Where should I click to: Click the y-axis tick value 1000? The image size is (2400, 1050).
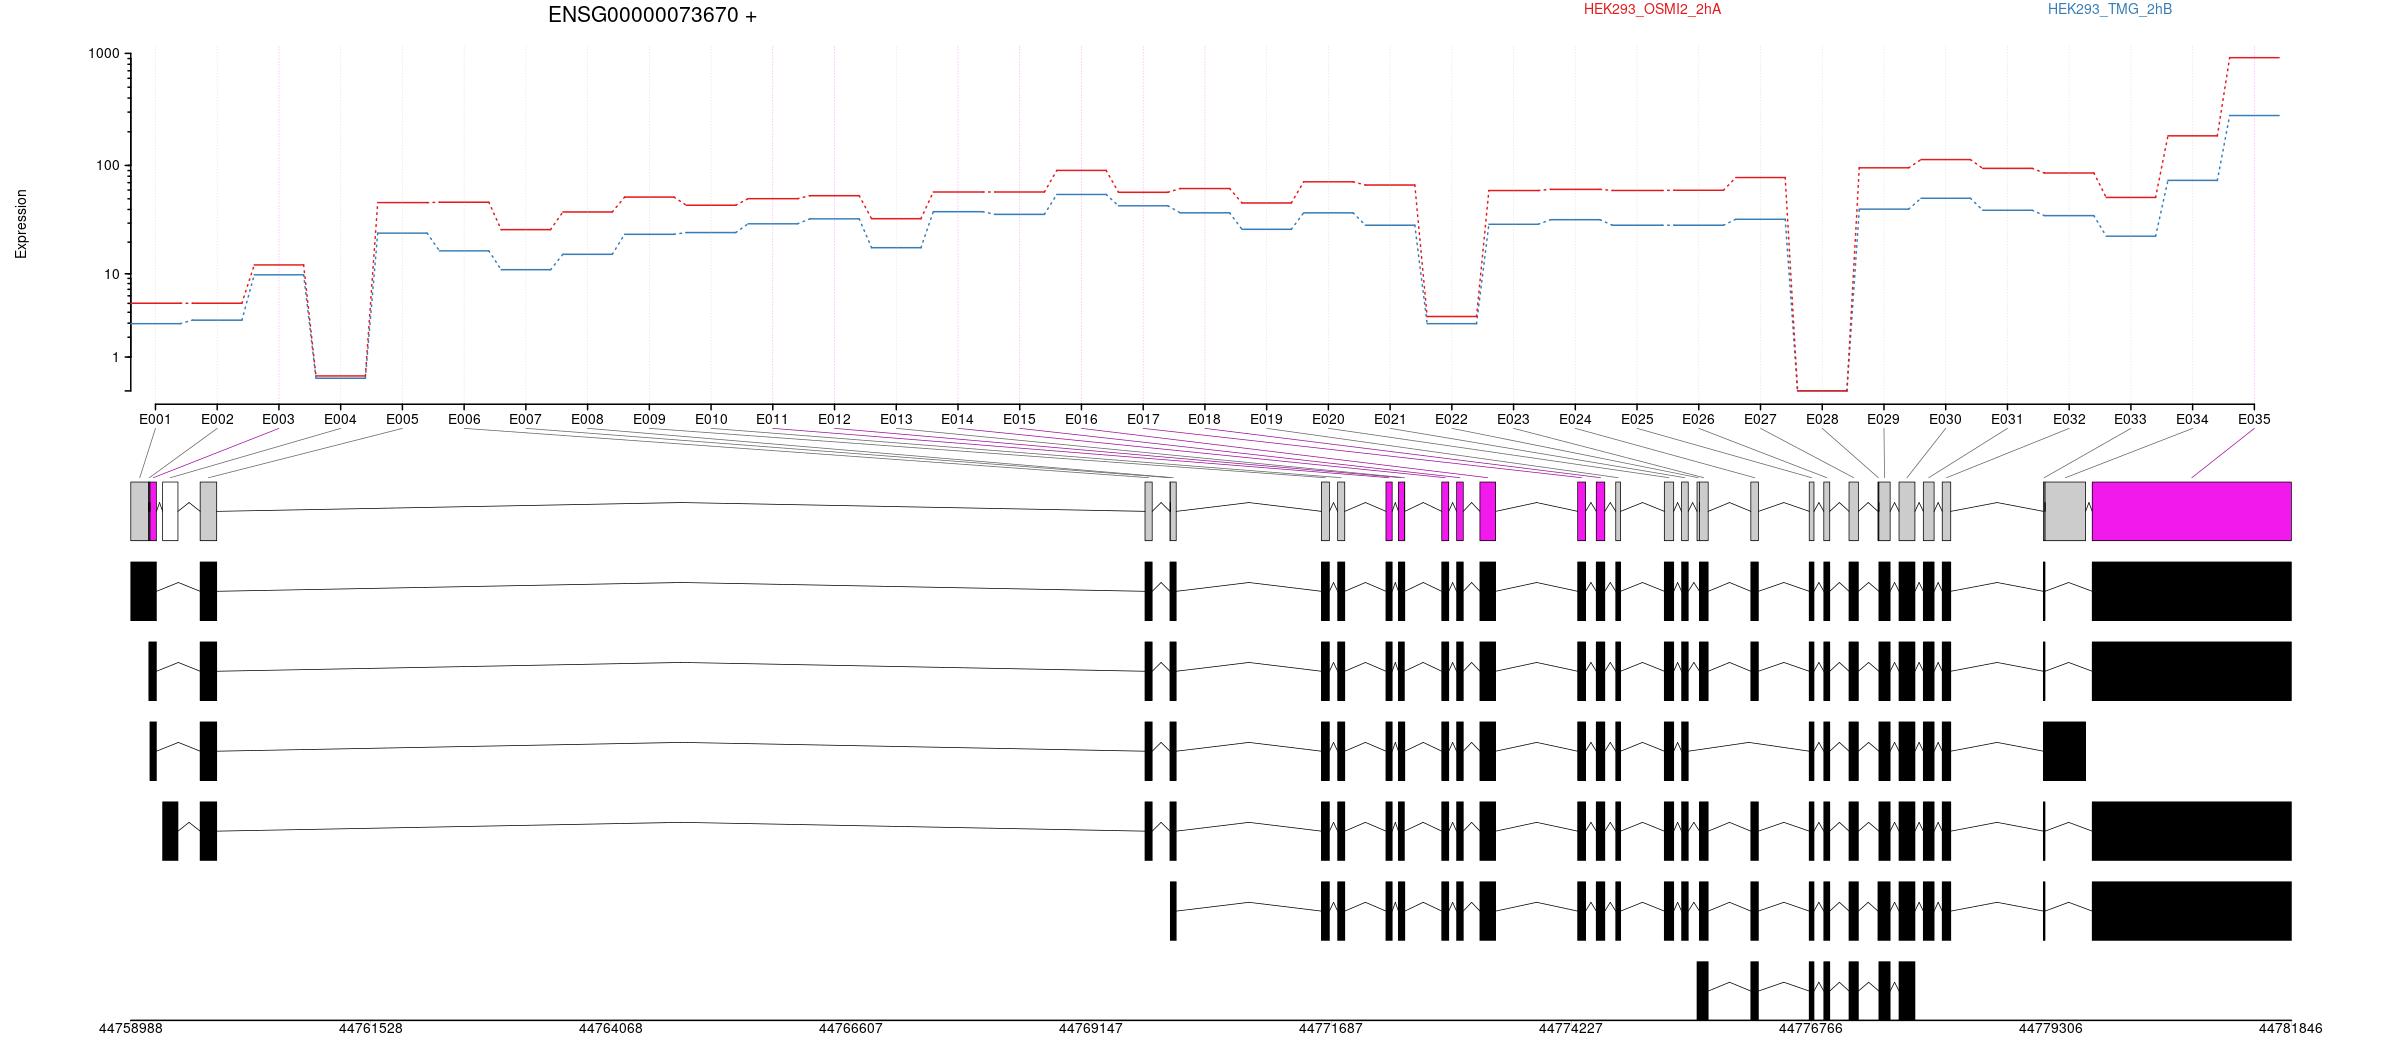point(104,54)
